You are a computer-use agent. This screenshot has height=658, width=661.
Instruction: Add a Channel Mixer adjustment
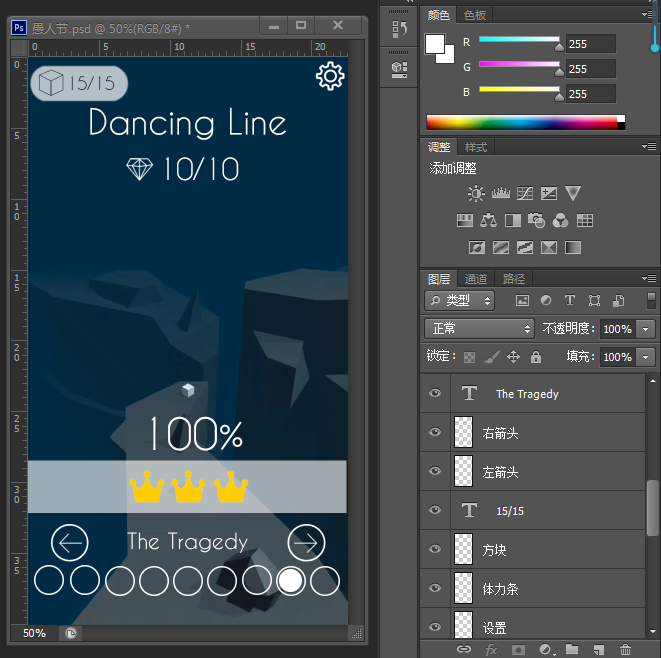pos(560,220)
